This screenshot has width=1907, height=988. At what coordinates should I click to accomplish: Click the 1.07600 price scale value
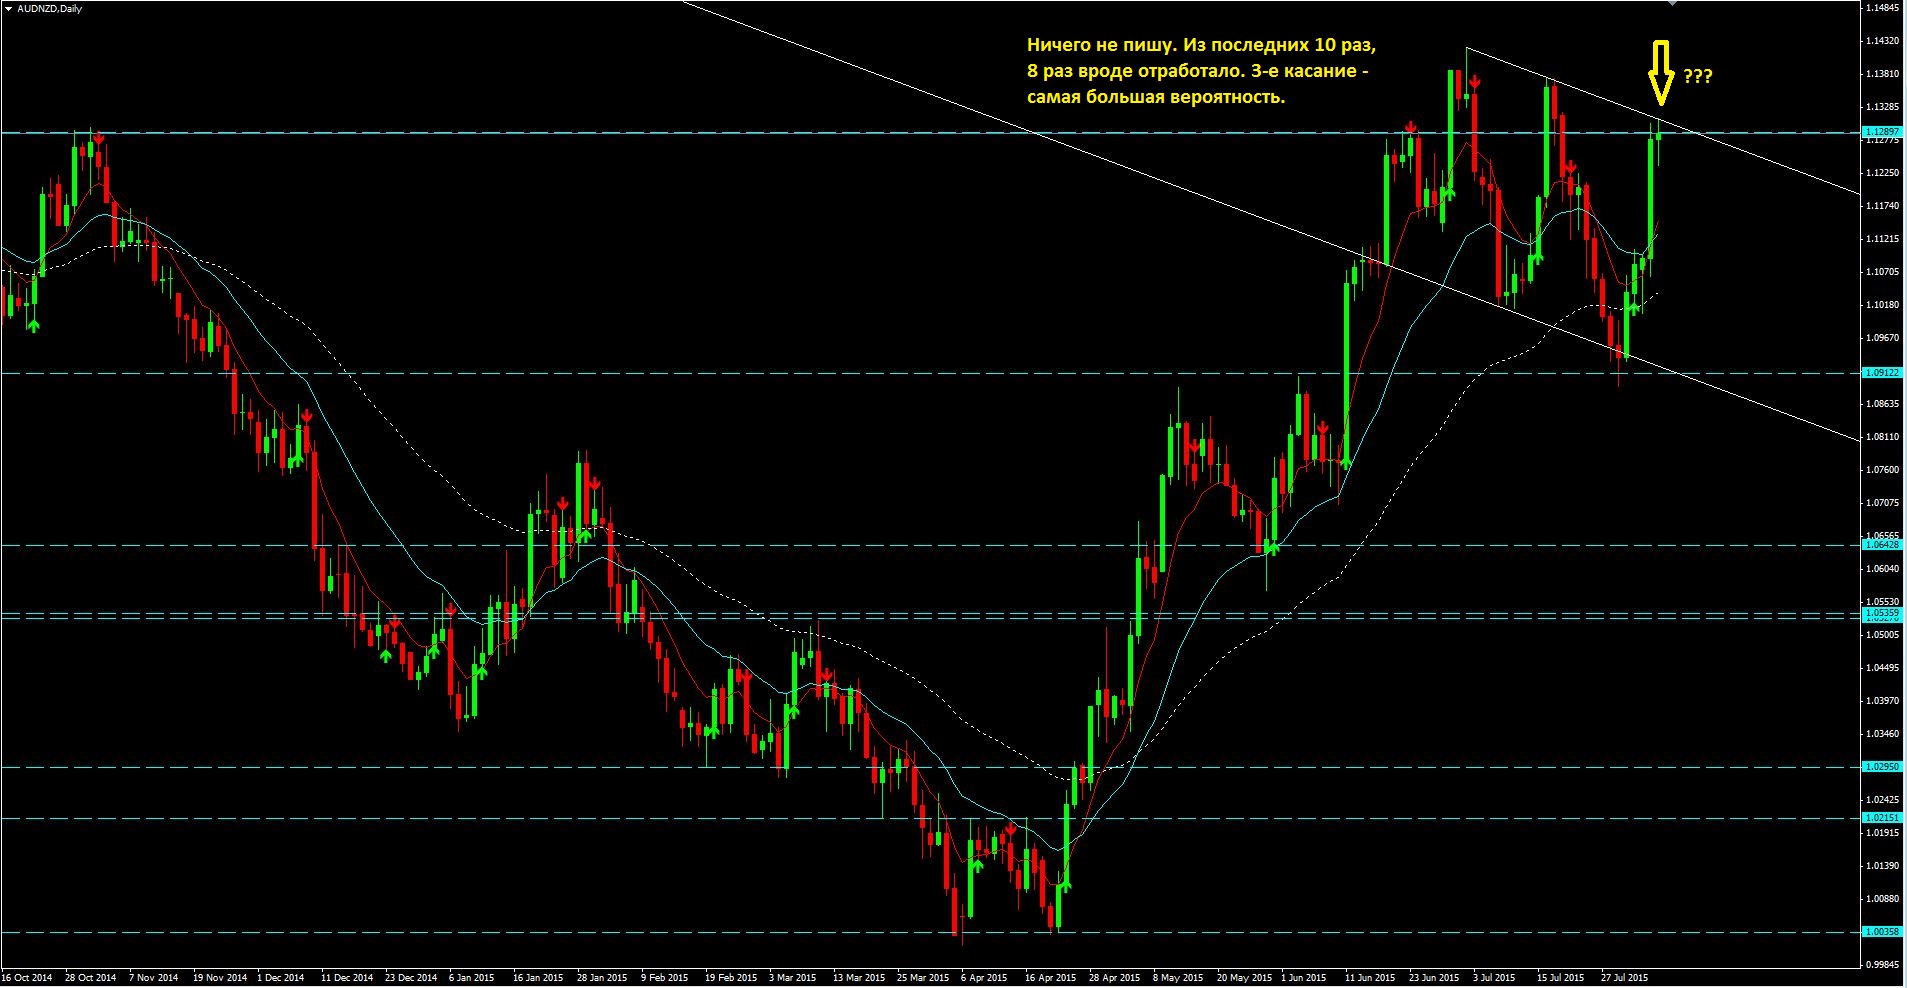click(x=1883, y=470)
